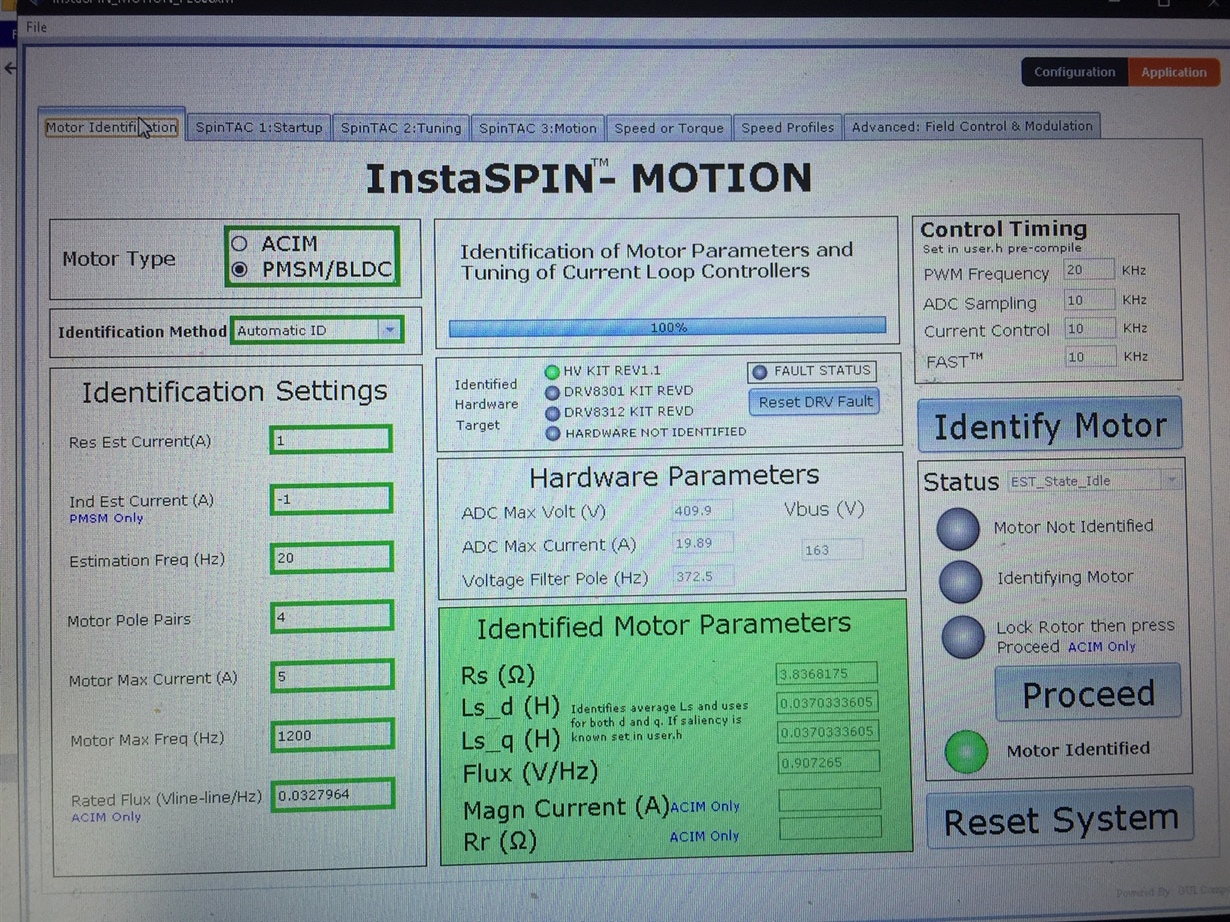The image size is (1230, 922).
Task: Click the InstaSPIN-MOTION title text
Action: point(588,179)
